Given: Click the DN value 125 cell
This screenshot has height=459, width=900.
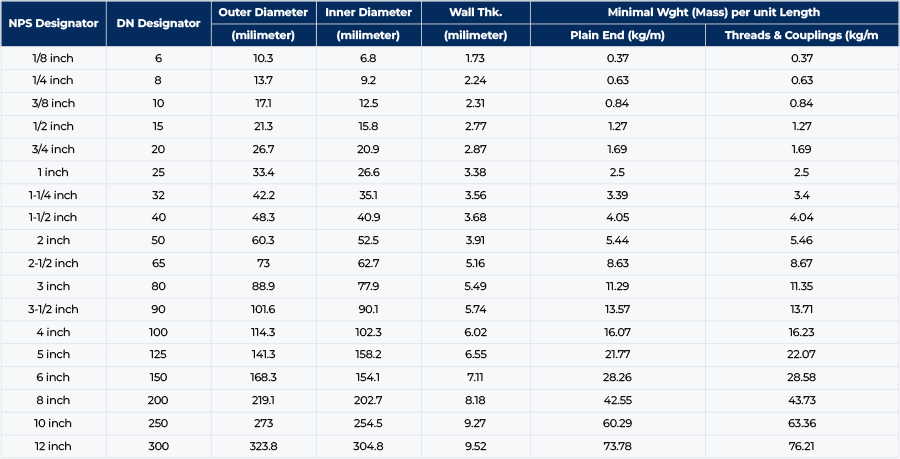Looking at the screenshot, I should 158,354.
